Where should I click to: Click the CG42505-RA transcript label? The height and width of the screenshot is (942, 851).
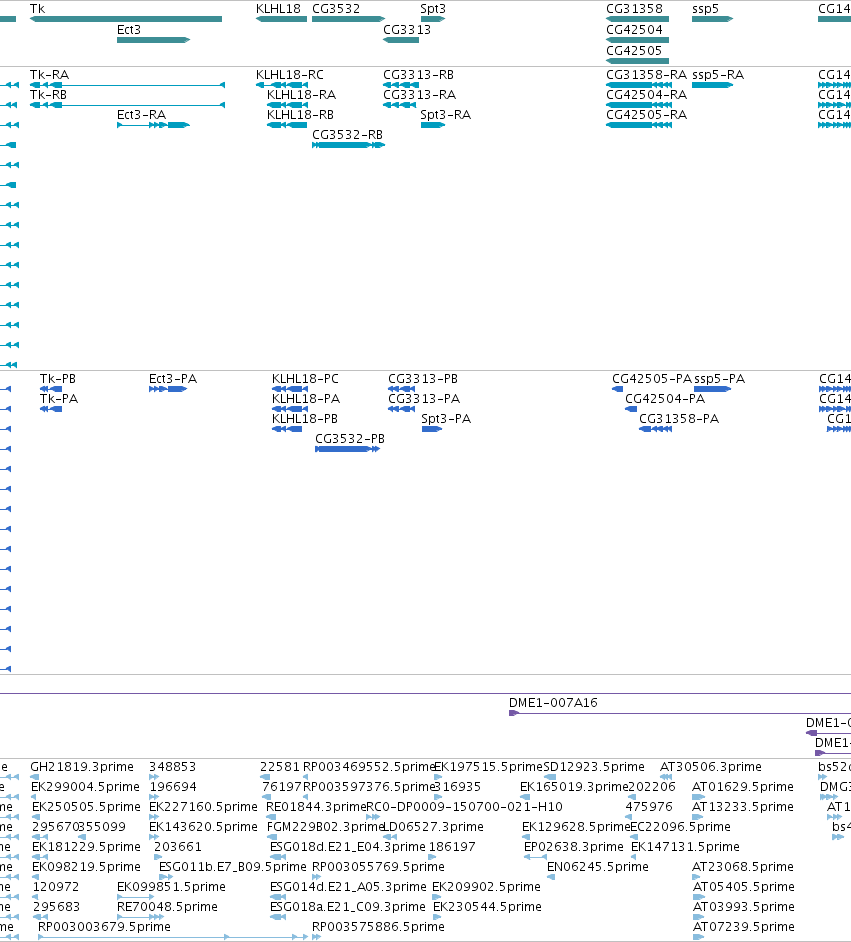[646, 115]
